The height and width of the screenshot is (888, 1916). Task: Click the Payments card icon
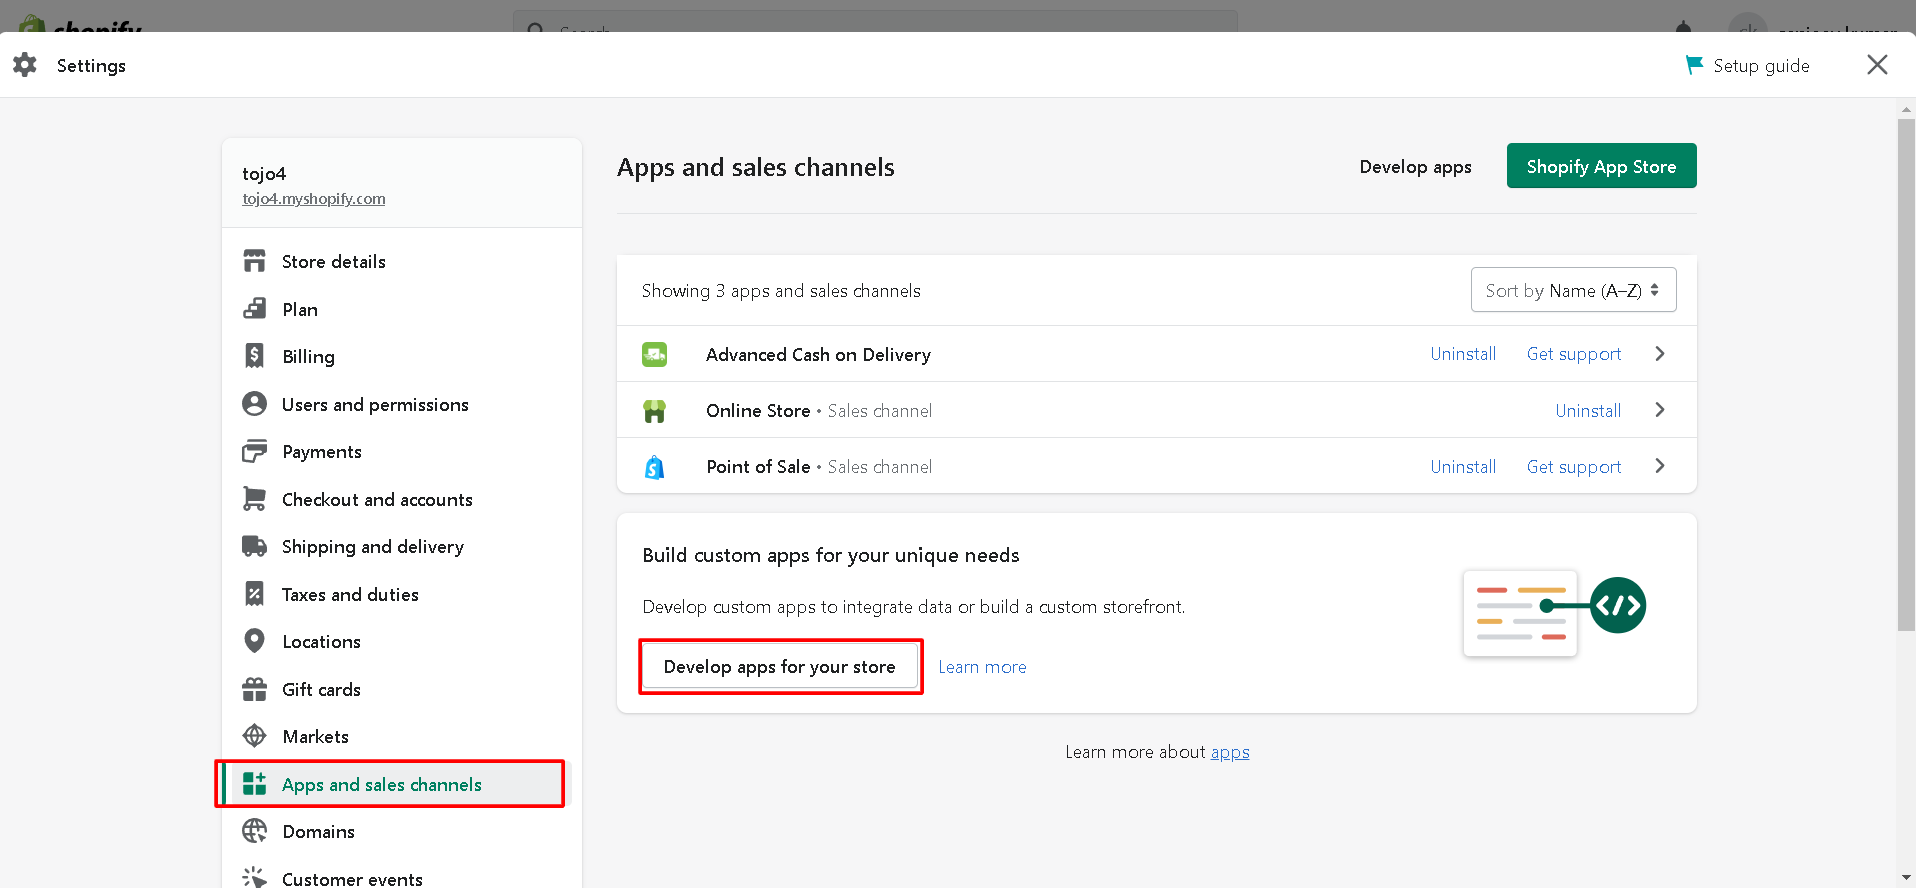click(x=255, y=451)
